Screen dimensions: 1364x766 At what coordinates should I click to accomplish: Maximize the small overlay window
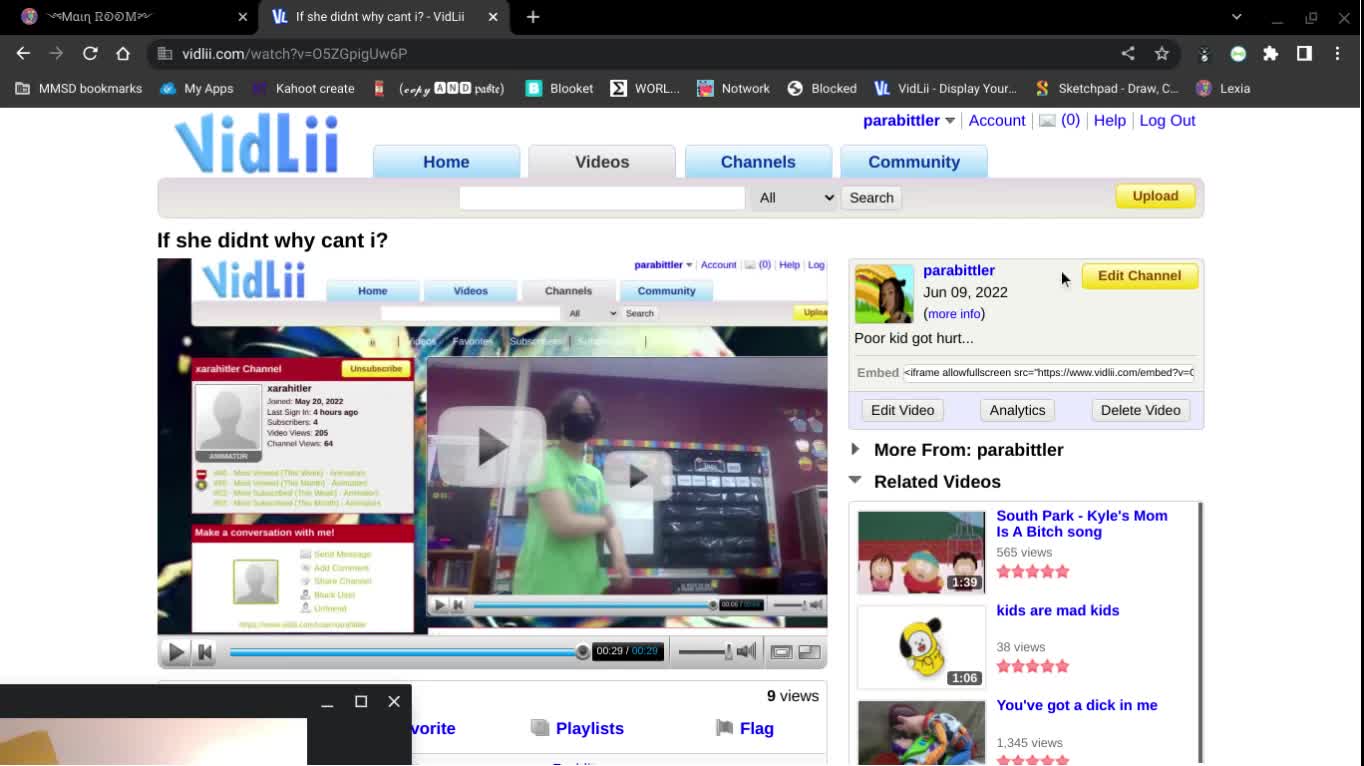click(361, 702)
